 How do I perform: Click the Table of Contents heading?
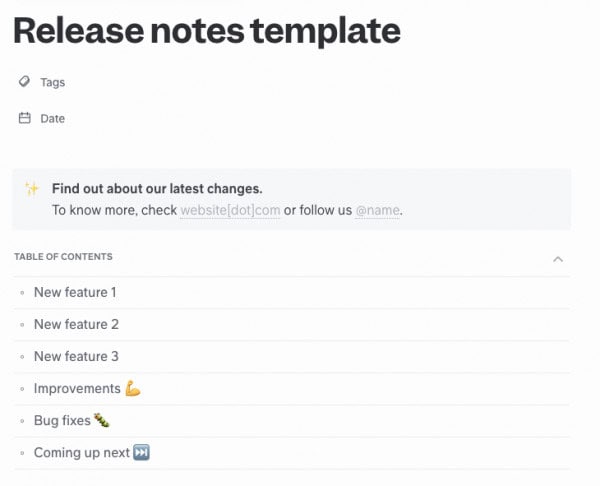tap(63, 257)
